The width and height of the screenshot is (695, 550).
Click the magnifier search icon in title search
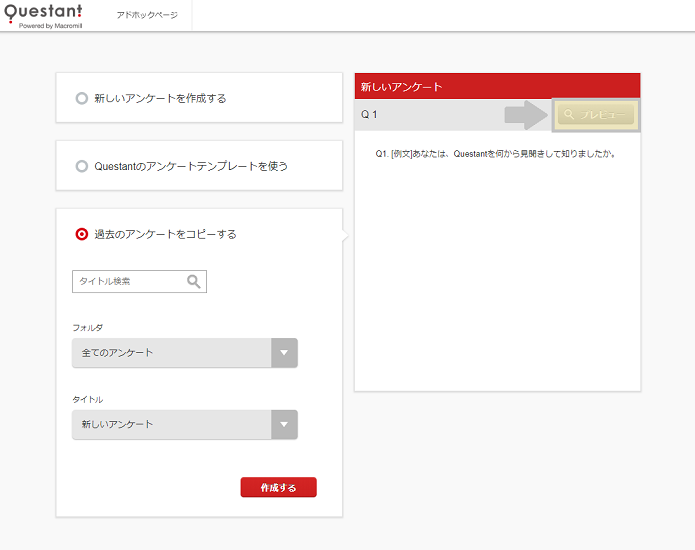pos(194,281)
